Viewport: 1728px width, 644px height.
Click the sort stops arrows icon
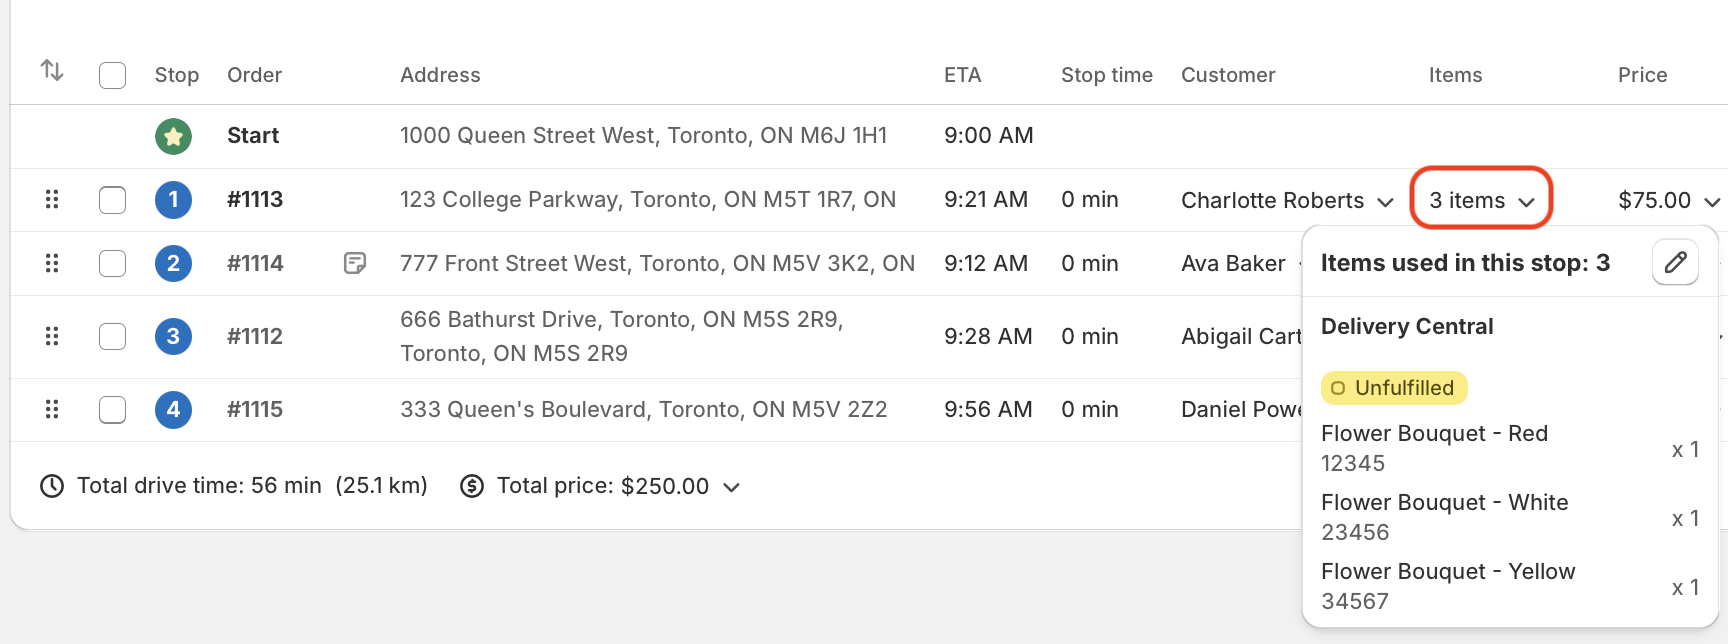tap(52, 71)
